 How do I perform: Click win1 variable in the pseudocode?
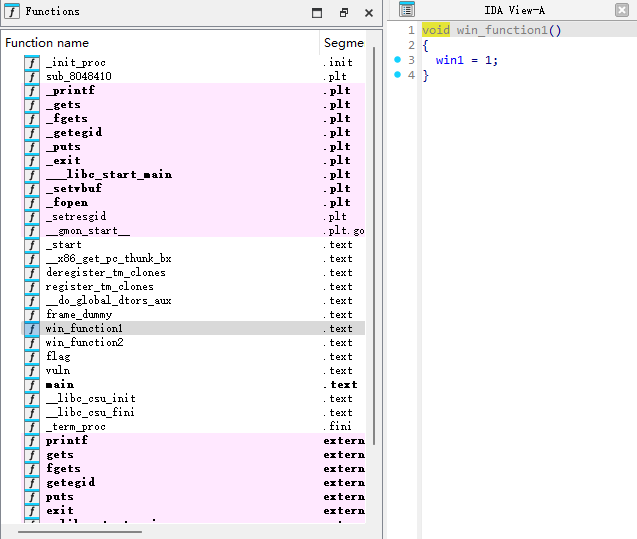(x=451, y=60)
